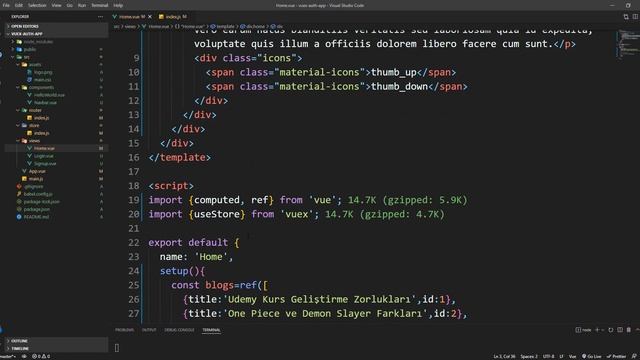
Task: Start Go Live server from status bar
Action: (591, 356)
